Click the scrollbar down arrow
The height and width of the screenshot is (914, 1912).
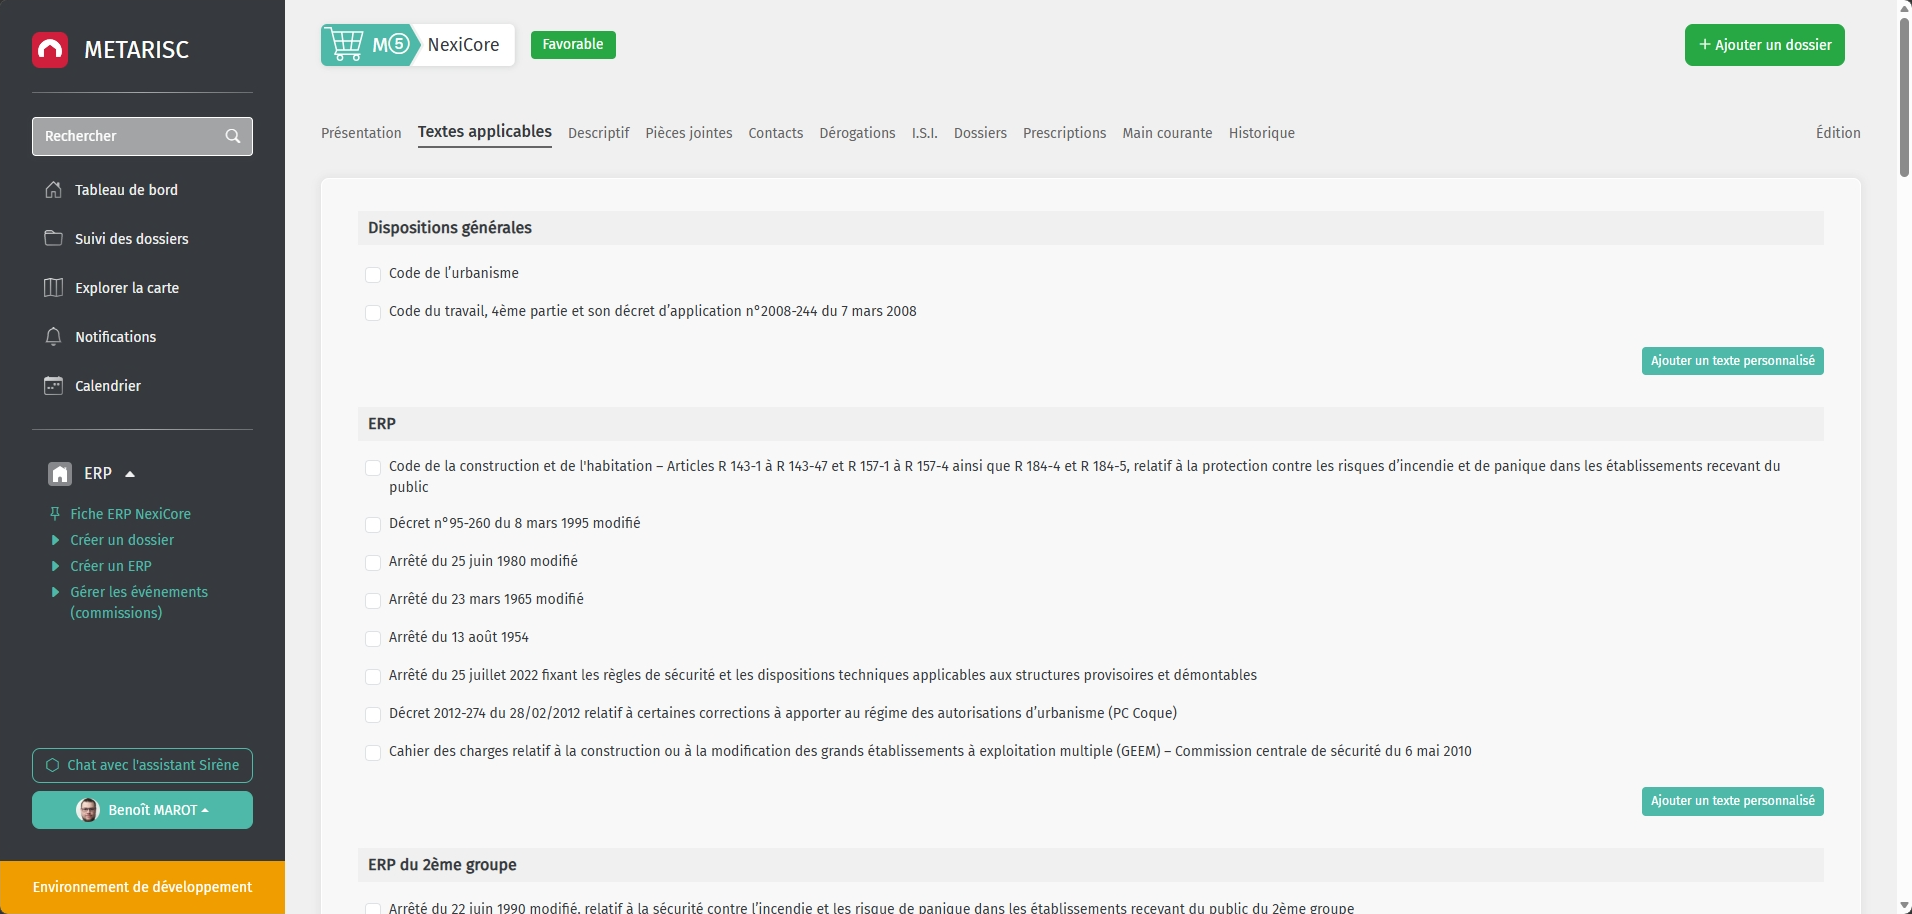point(1904,906)
